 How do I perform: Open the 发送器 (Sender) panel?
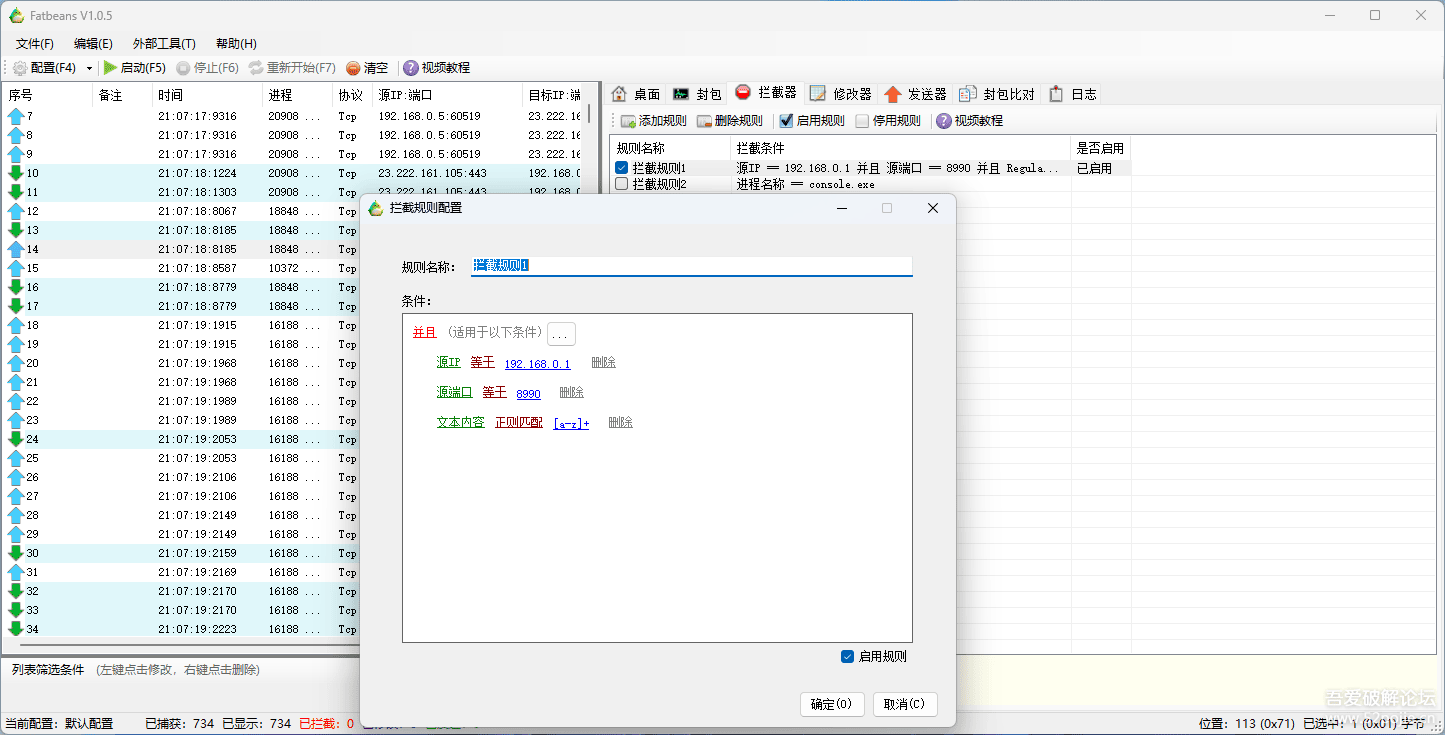pyautogui.click(x=916, y=92)
